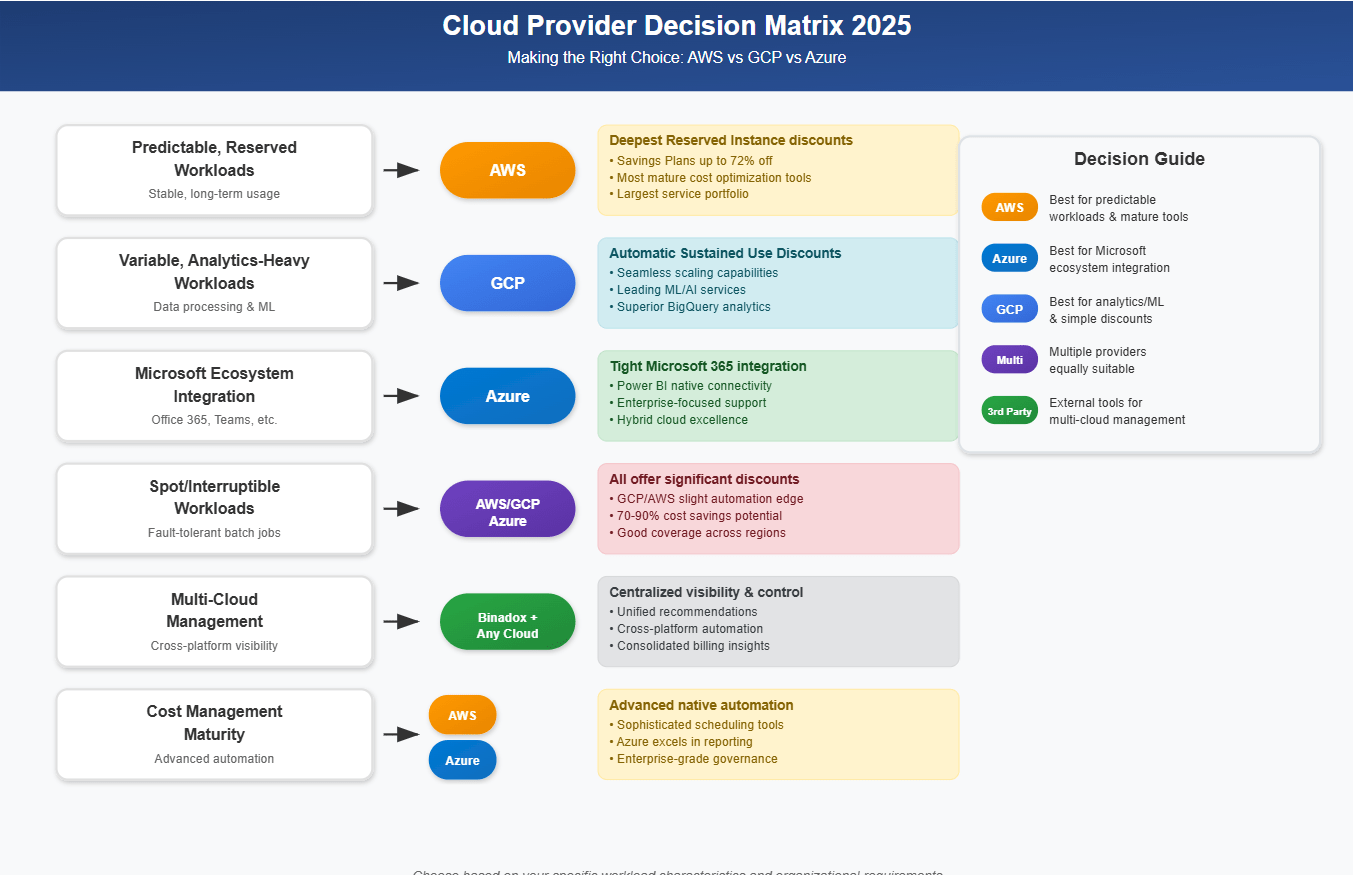
Task: Click the GCP badge in the Decision Guide
Action: (1010, 309)
